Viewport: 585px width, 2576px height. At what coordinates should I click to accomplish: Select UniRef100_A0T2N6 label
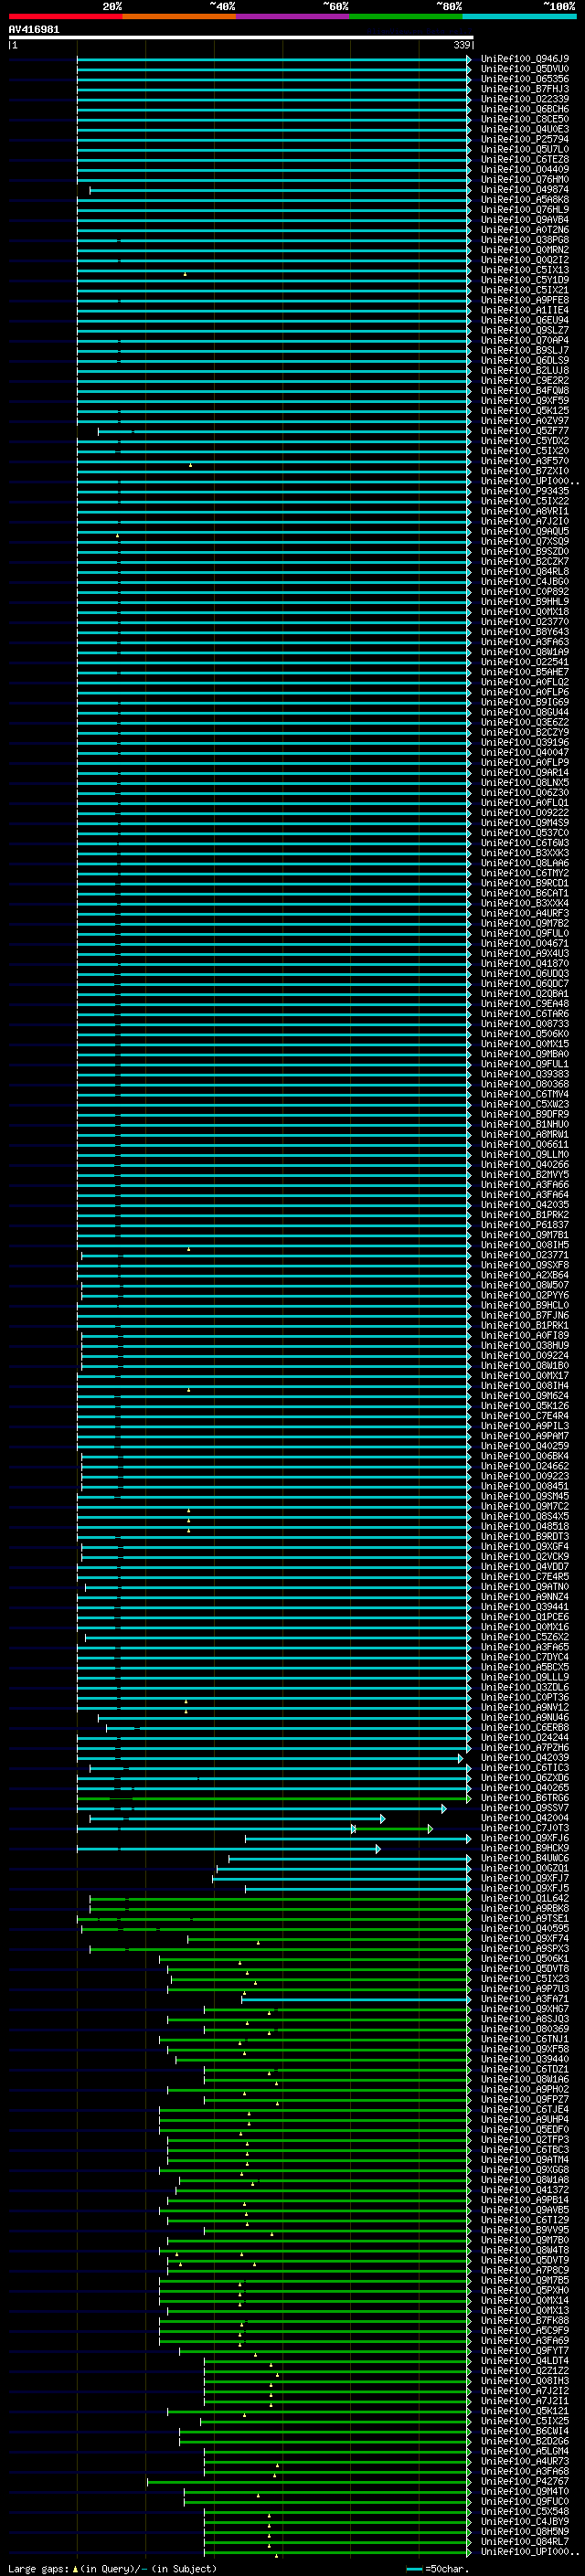525,230
